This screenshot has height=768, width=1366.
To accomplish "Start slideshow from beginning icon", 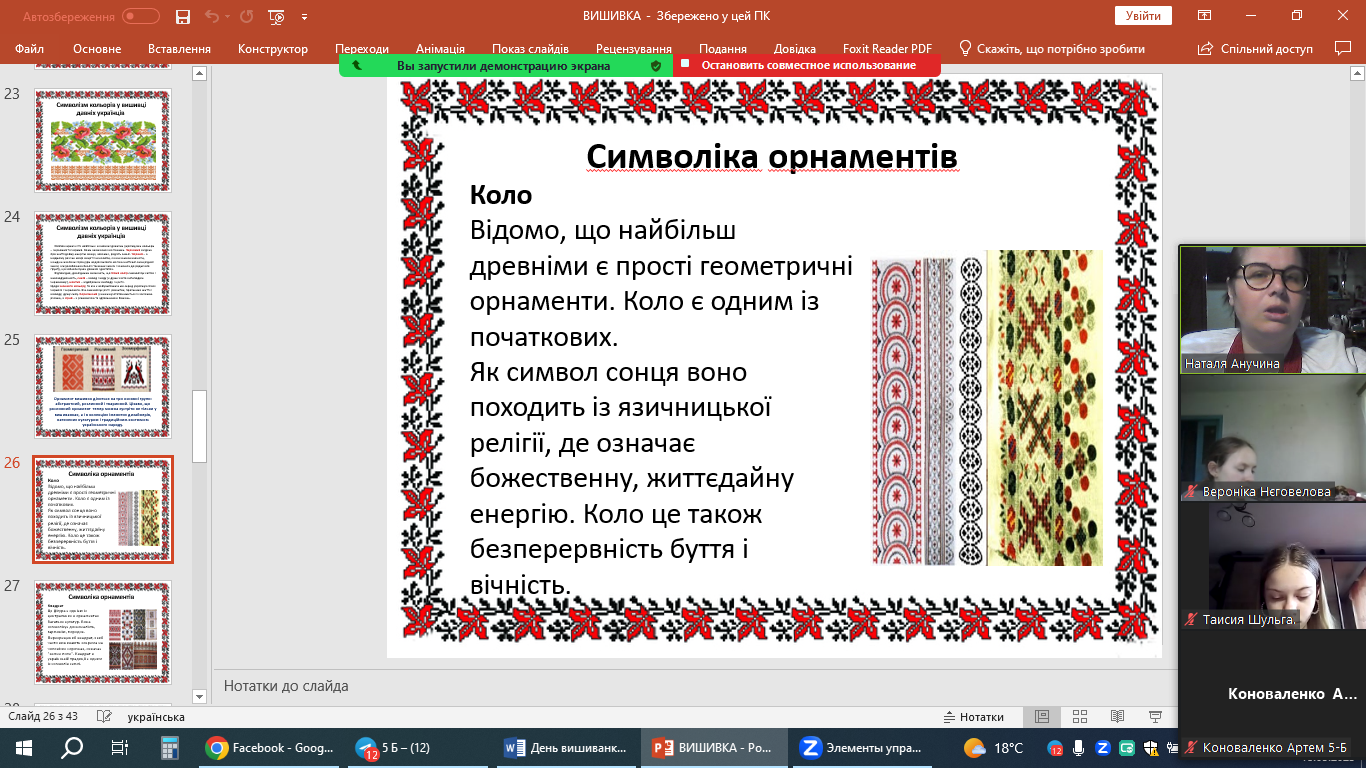I will pos(277,16).
